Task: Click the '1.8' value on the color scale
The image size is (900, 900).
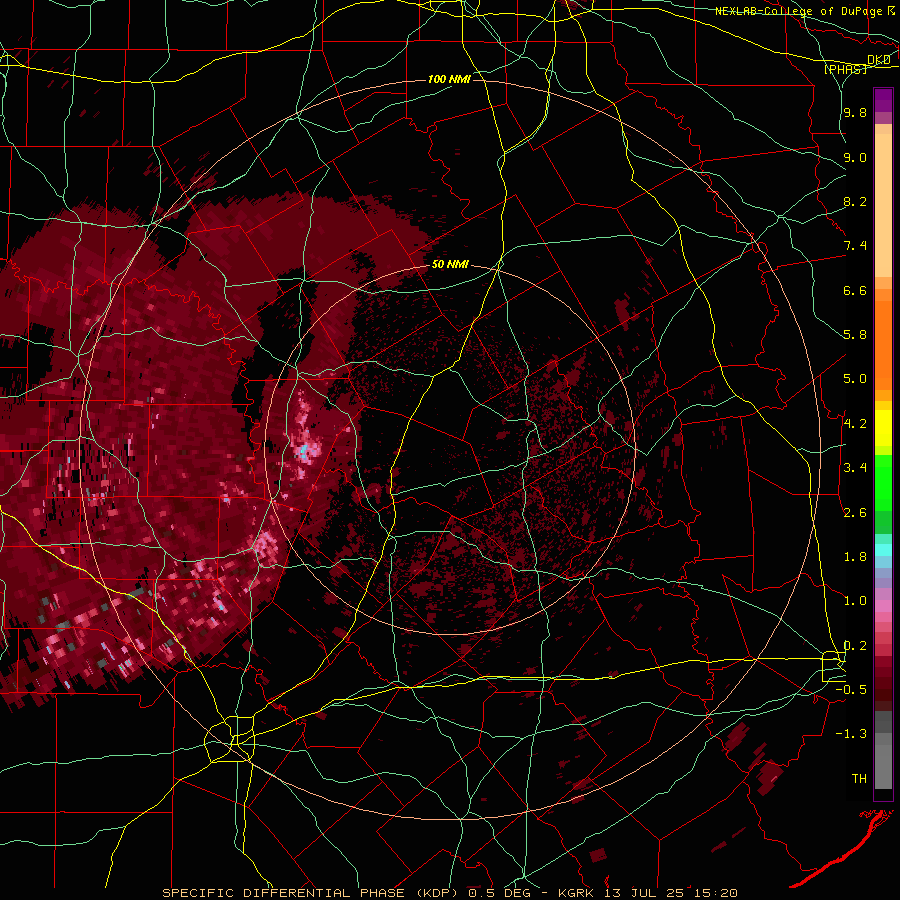Action: coord(855,557)
